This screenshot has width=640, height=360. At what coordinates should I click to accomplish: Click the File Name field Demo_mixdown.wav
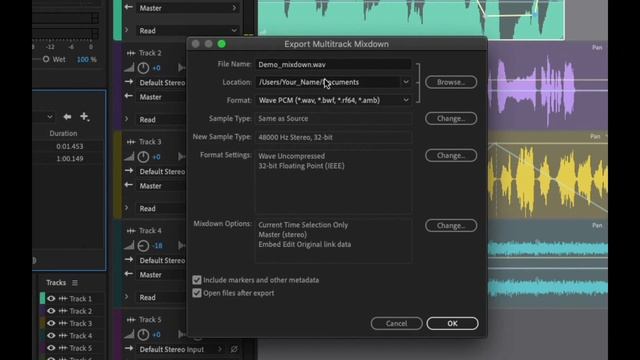tap(333, 64)
